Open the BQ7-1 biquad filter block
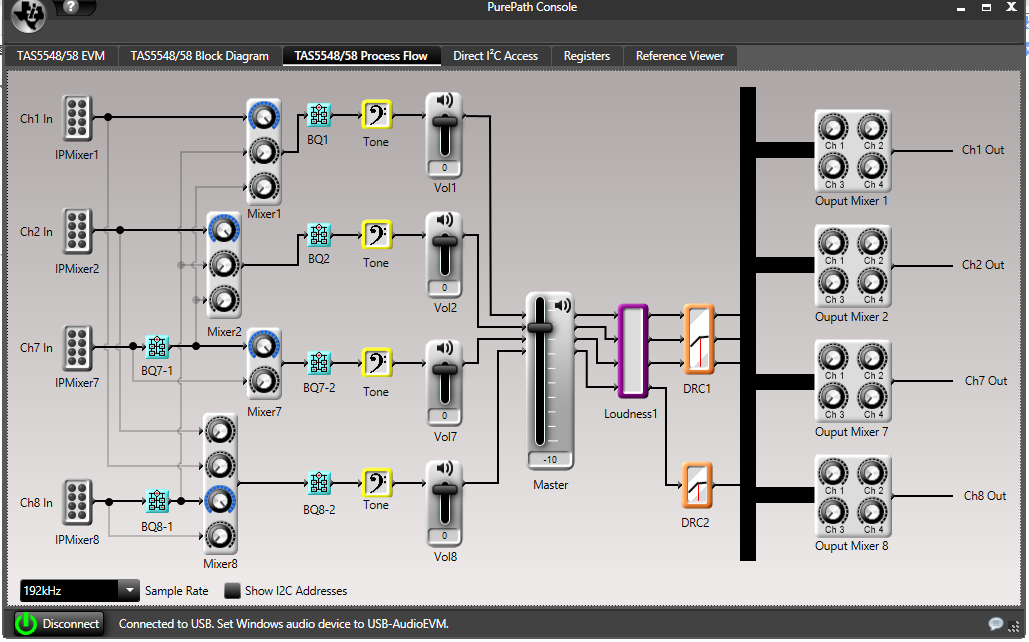 [x=157, y=346]
